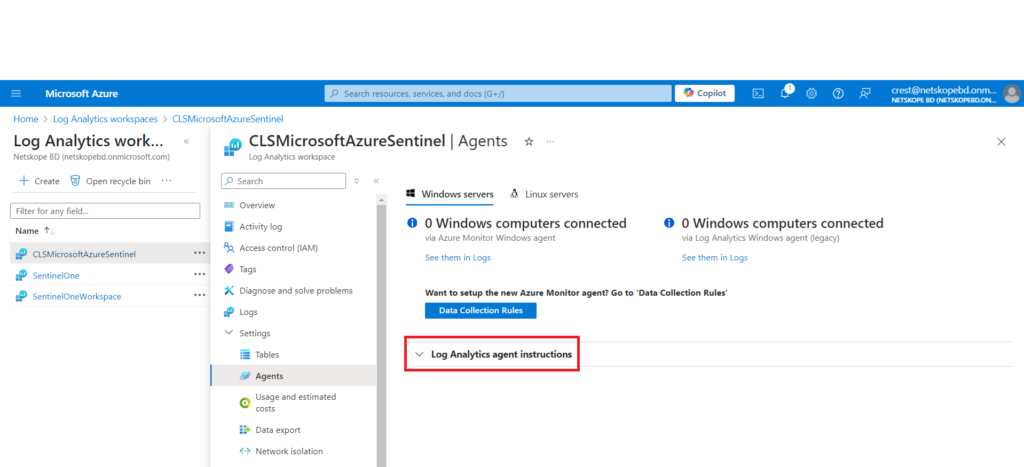Image resolution: width=1024 pixels, height=467 pixels.
Task: See legacy agent computers in Logs
Action: tap(714, 258)
